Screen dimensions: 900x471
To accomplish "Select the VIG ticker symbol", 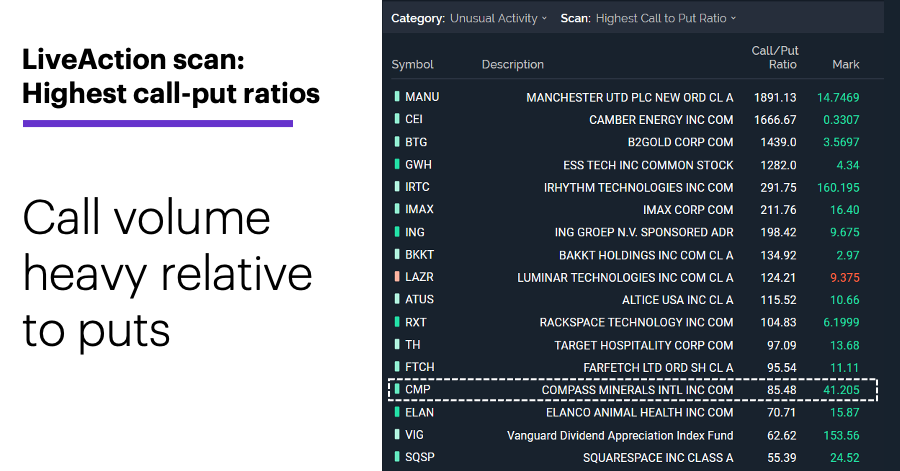I will pos(414,435).
